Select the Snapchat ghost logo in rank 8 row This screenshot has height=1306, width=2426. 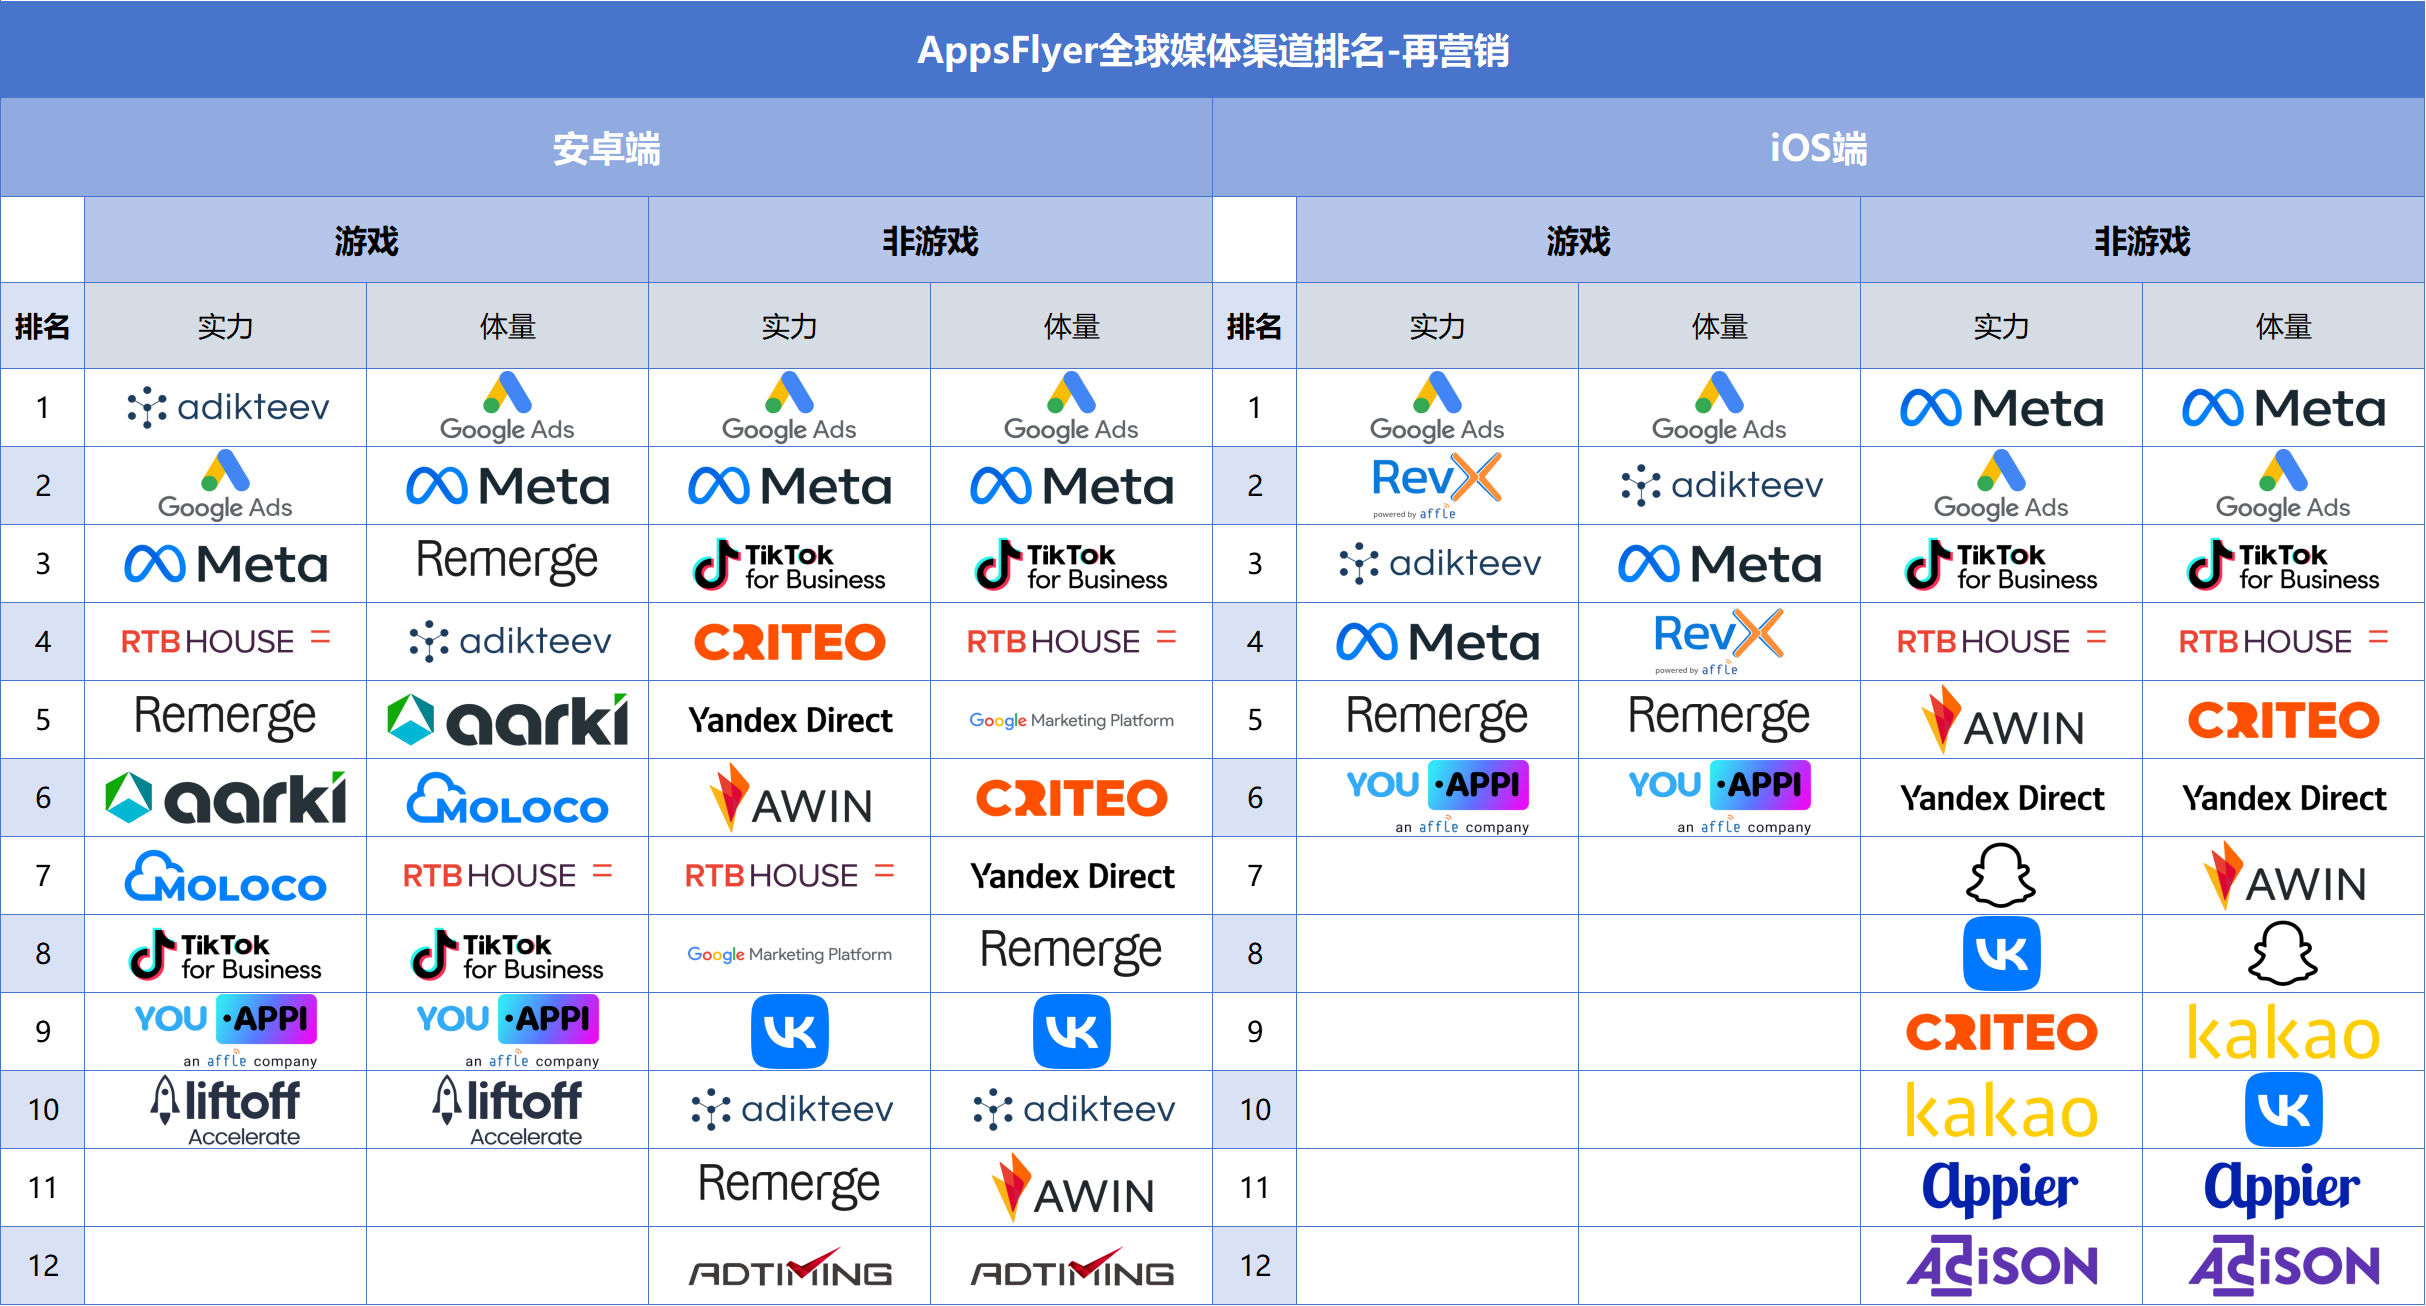[2283, 953]
